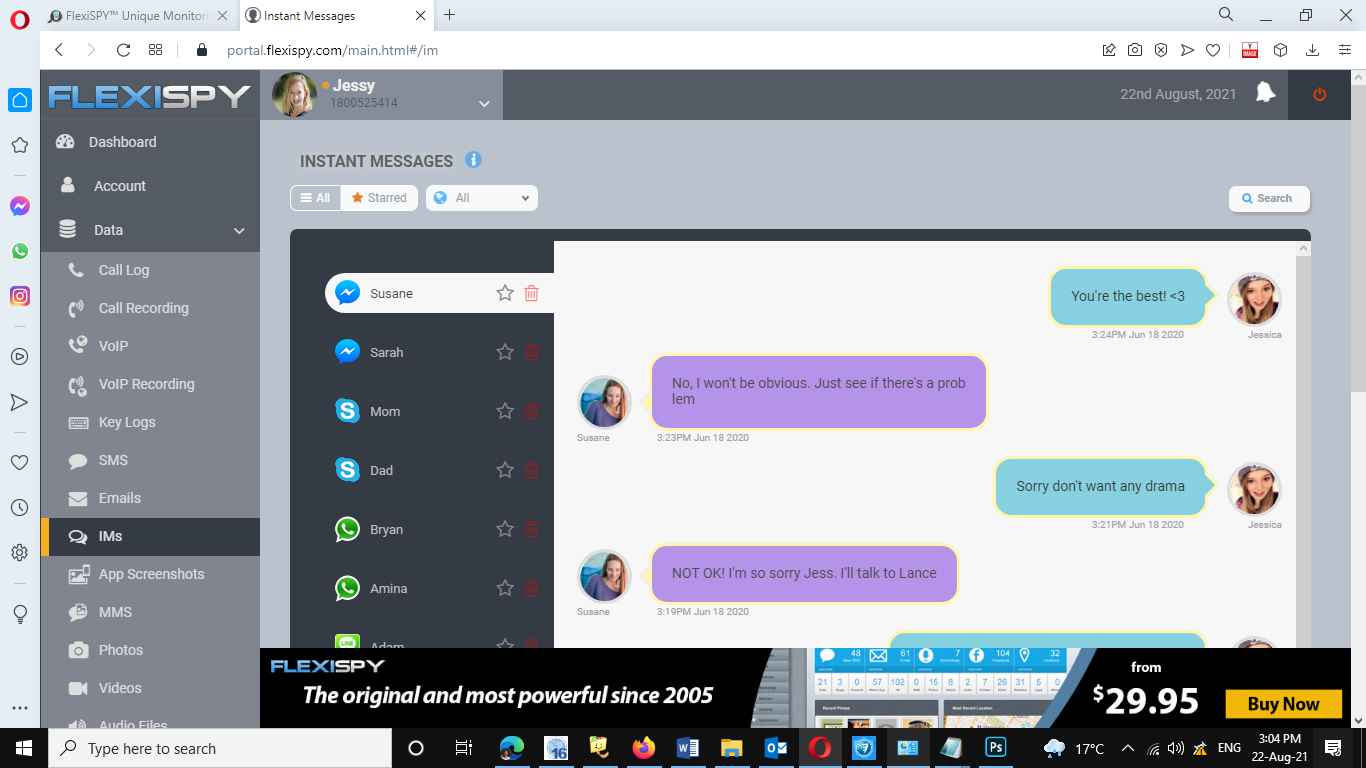Click the browser snapshot camera icon
The image size is (1366, 768).
click(1135, 50)
